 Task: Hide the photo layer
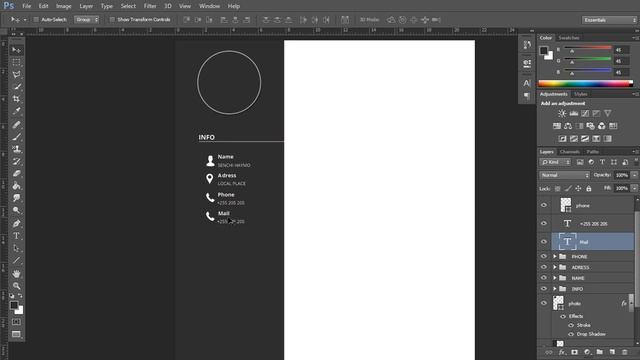pos(544,303)
